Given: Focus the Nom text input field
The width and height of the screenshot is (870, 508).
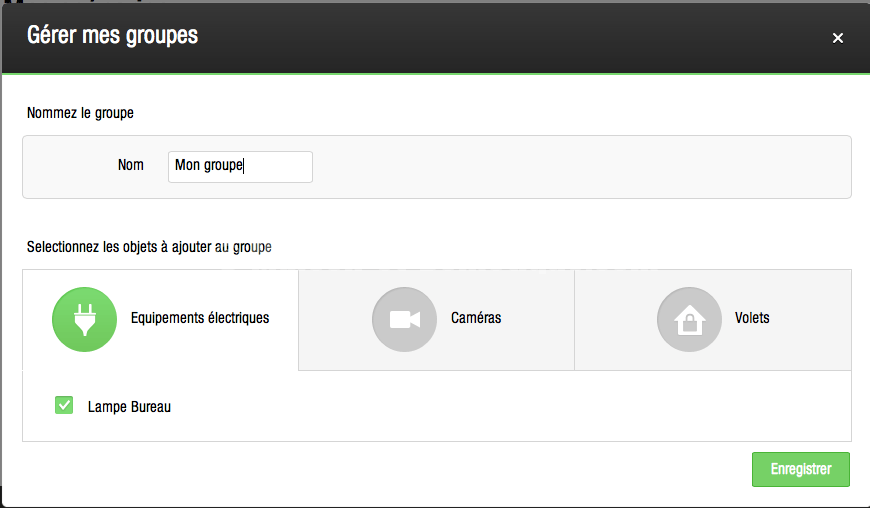Looking at the screenshot, I should (x=240, y=166).
